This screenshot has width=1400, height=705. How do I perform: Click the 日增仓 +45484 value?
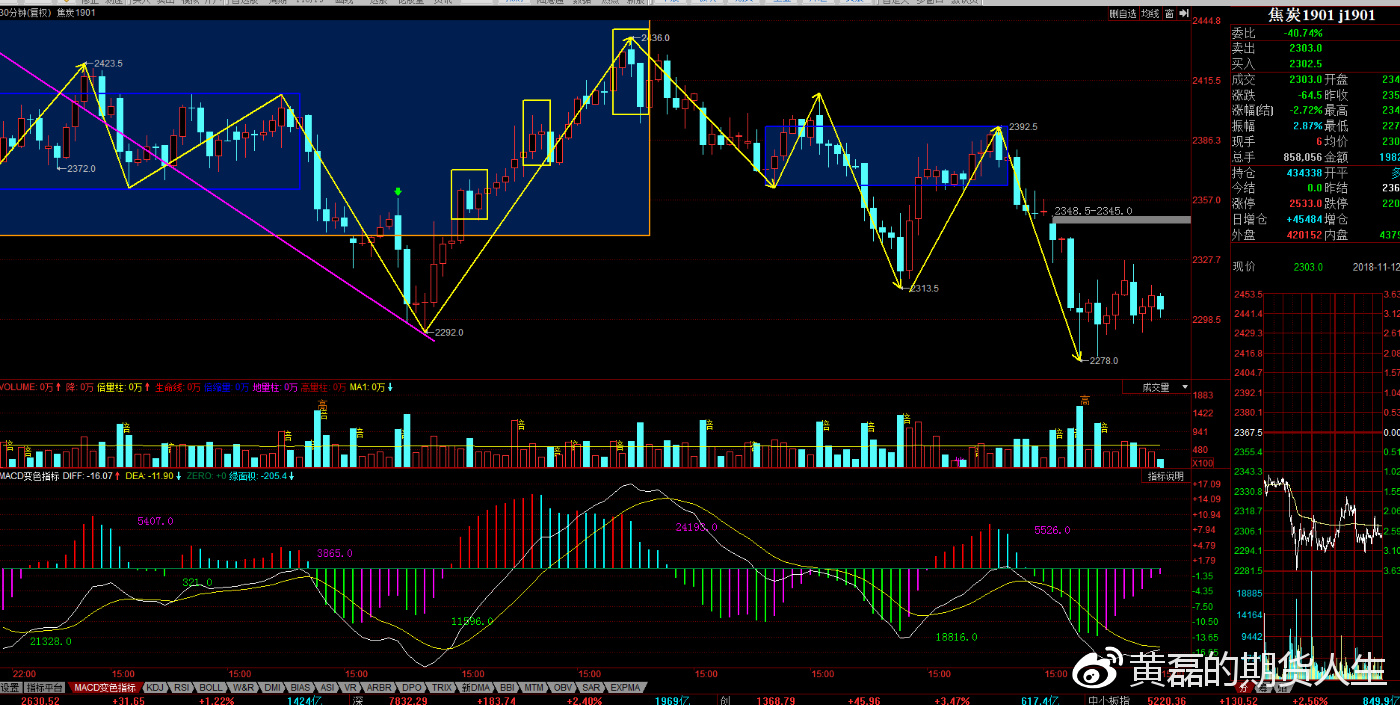click(1302, 219)
